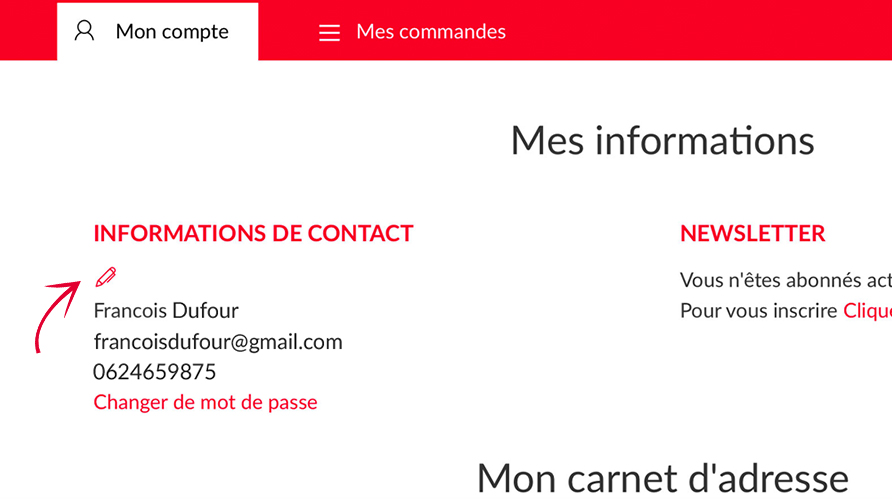This screenshot has width=892, height=499.
Task: Click the newsletter subscription status text
Action: (785, 280)
